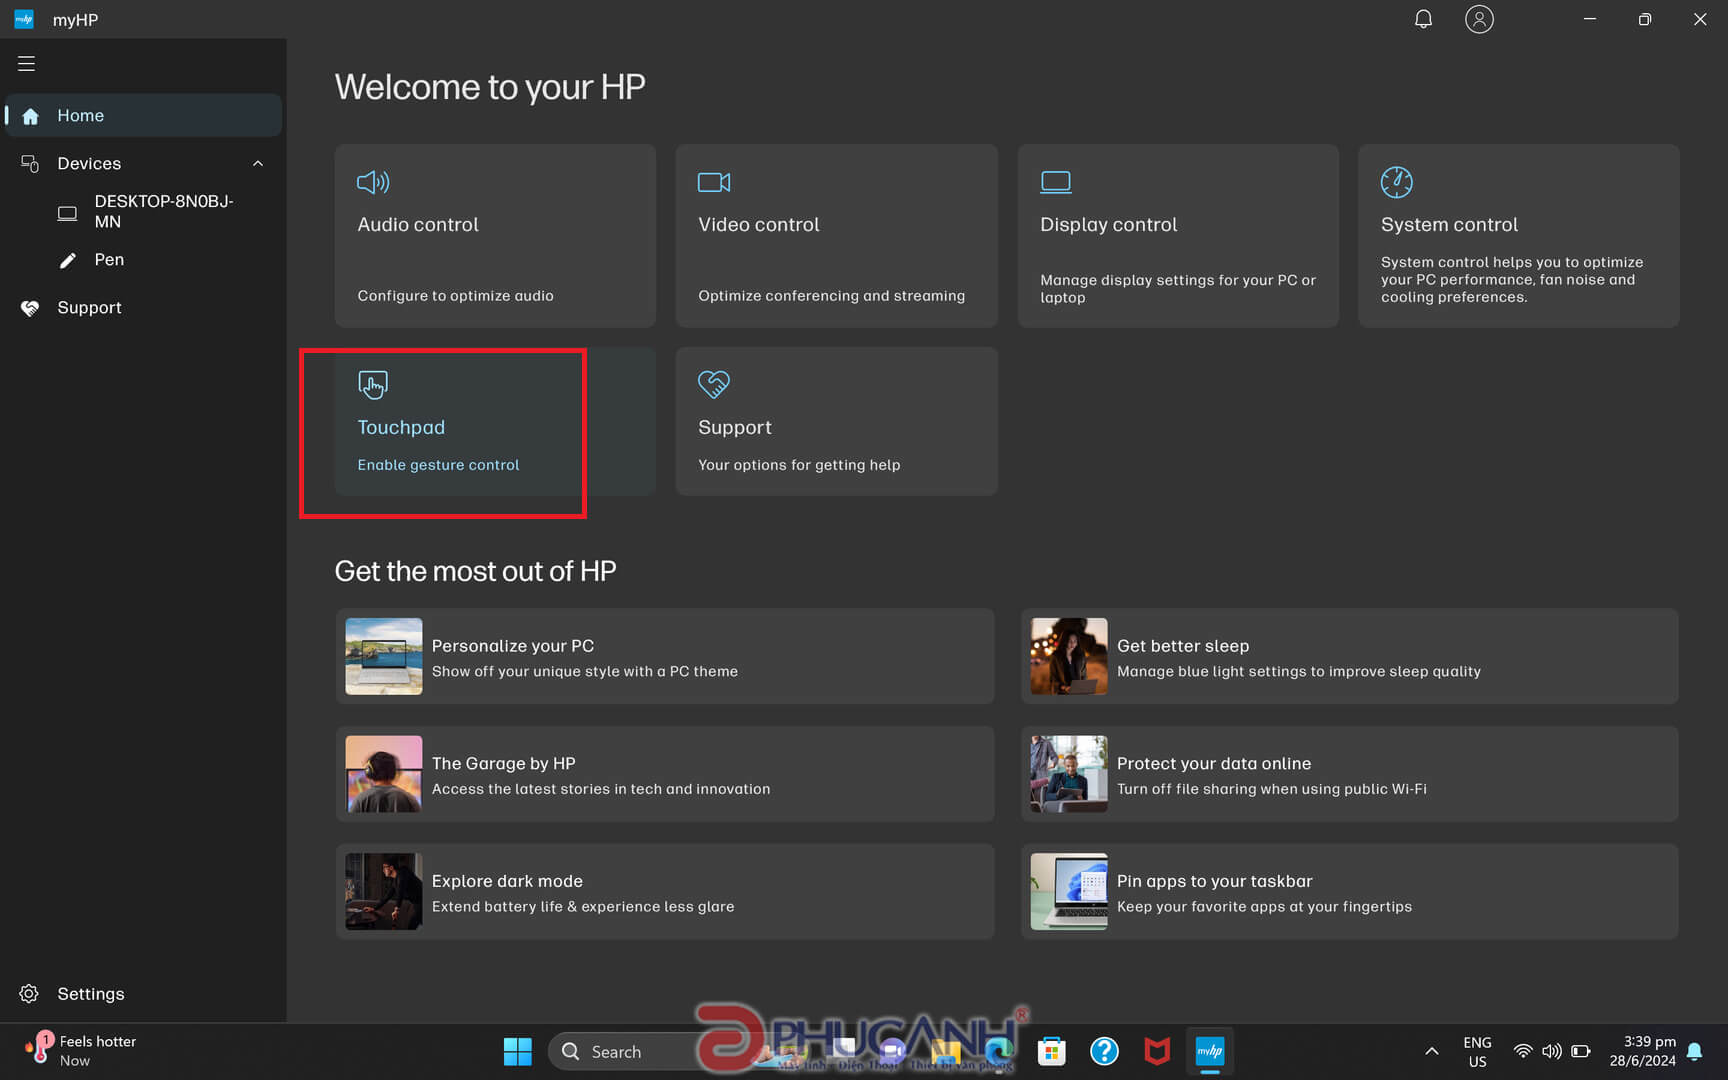Viewport: 1728px width, 1080px height.
Task: Show hidden system tray icons
Action: click(x=1431, y=1051)
